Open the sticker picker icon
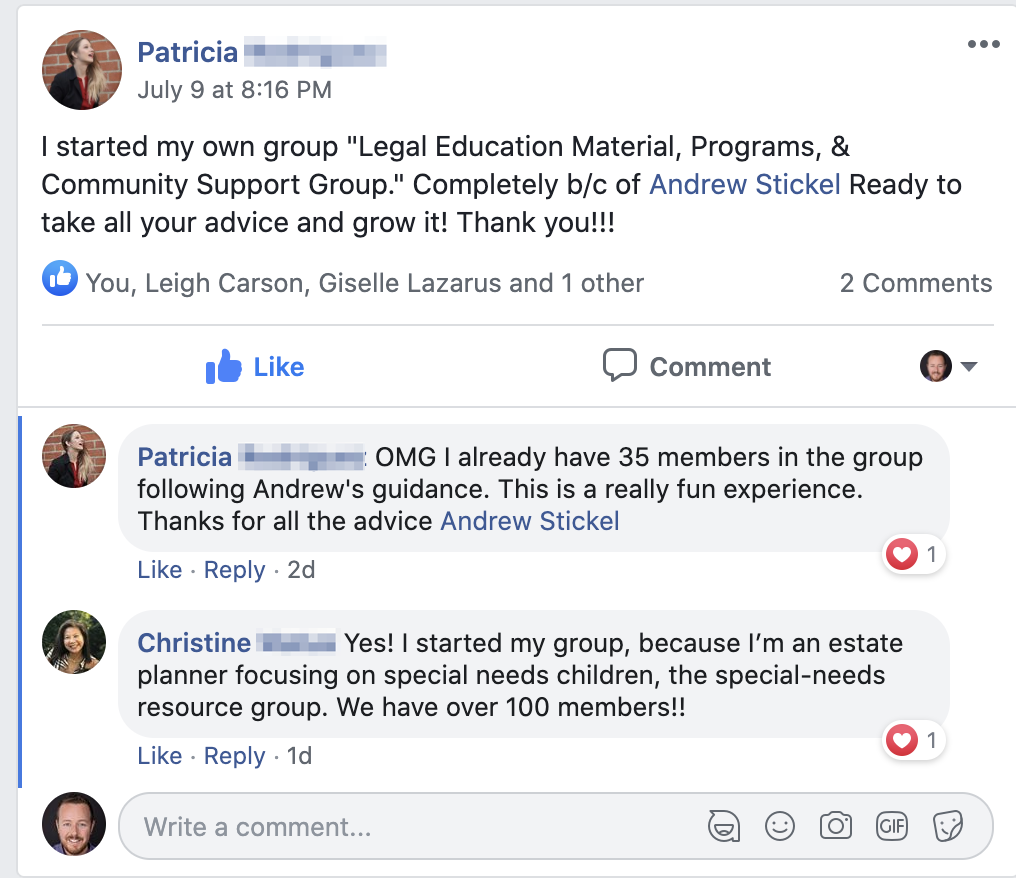The width and height of the screenshot is (1016, 878). pyautogui.click(x=946, y=825)
